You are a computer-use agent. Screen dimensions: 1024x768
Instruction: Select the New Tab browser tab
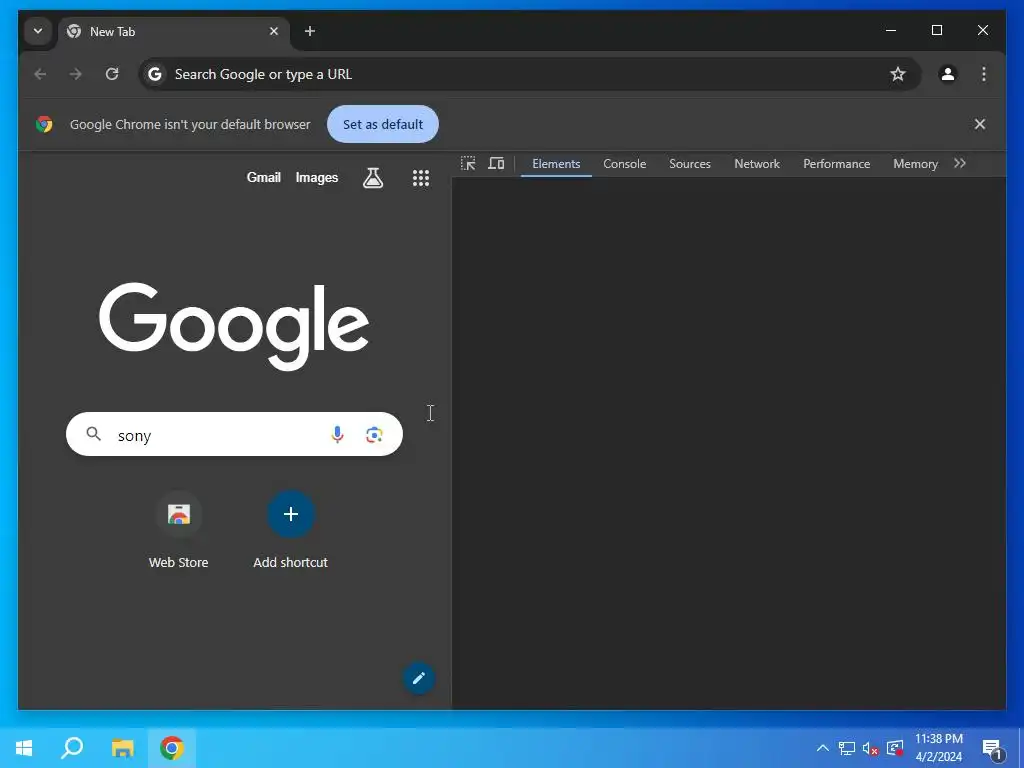tap(174, 31)
